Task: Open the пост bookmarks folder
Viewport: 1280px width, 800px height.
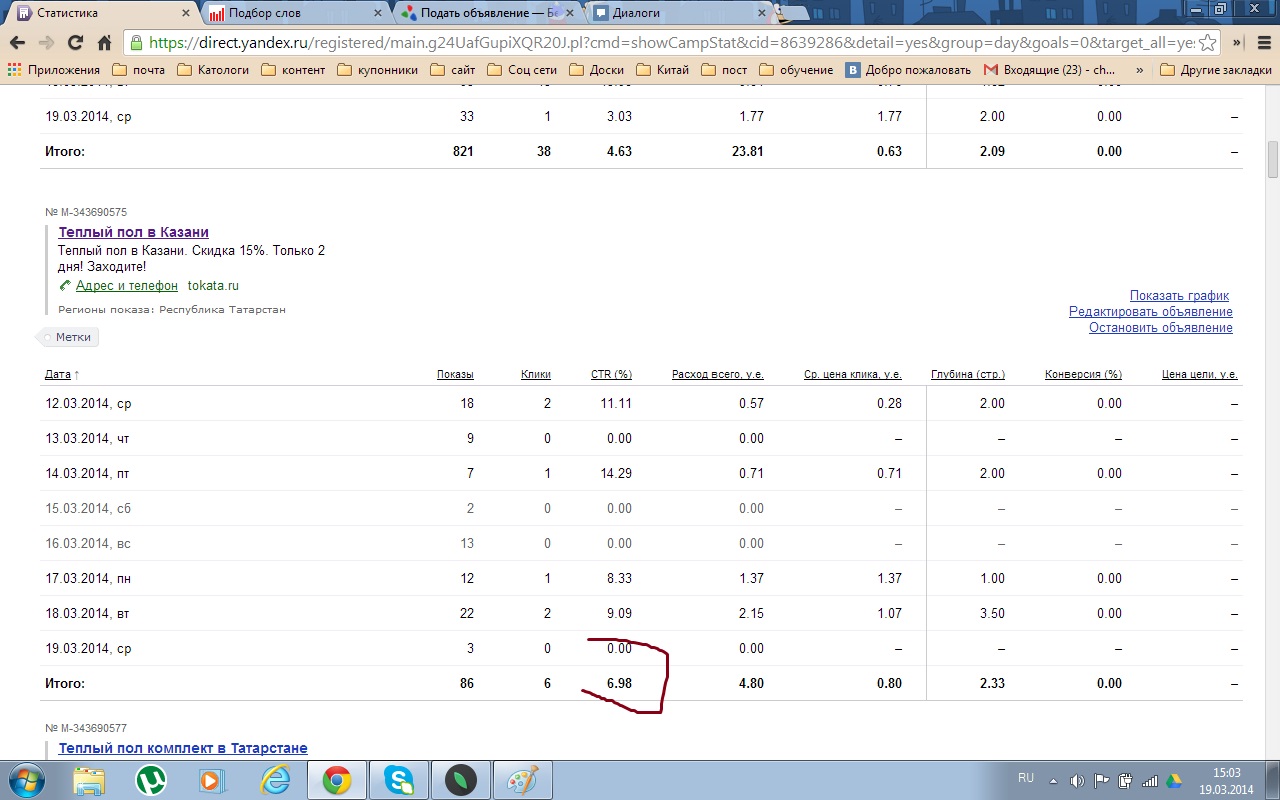Action: [725, 70]
